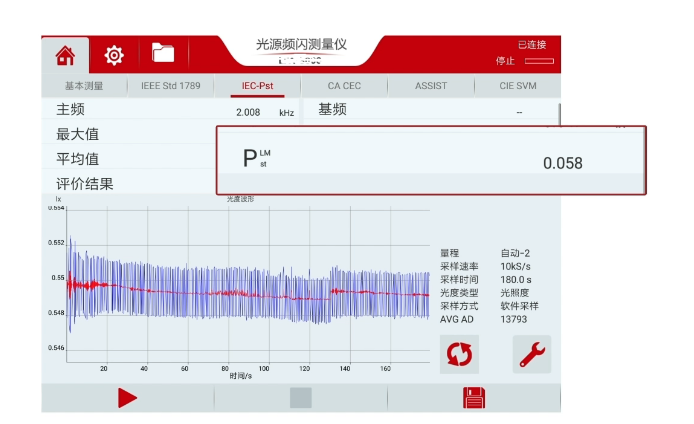Click the progress bar beside 停止
Viewport: 694px width, 424px height.
coord(538,62)
